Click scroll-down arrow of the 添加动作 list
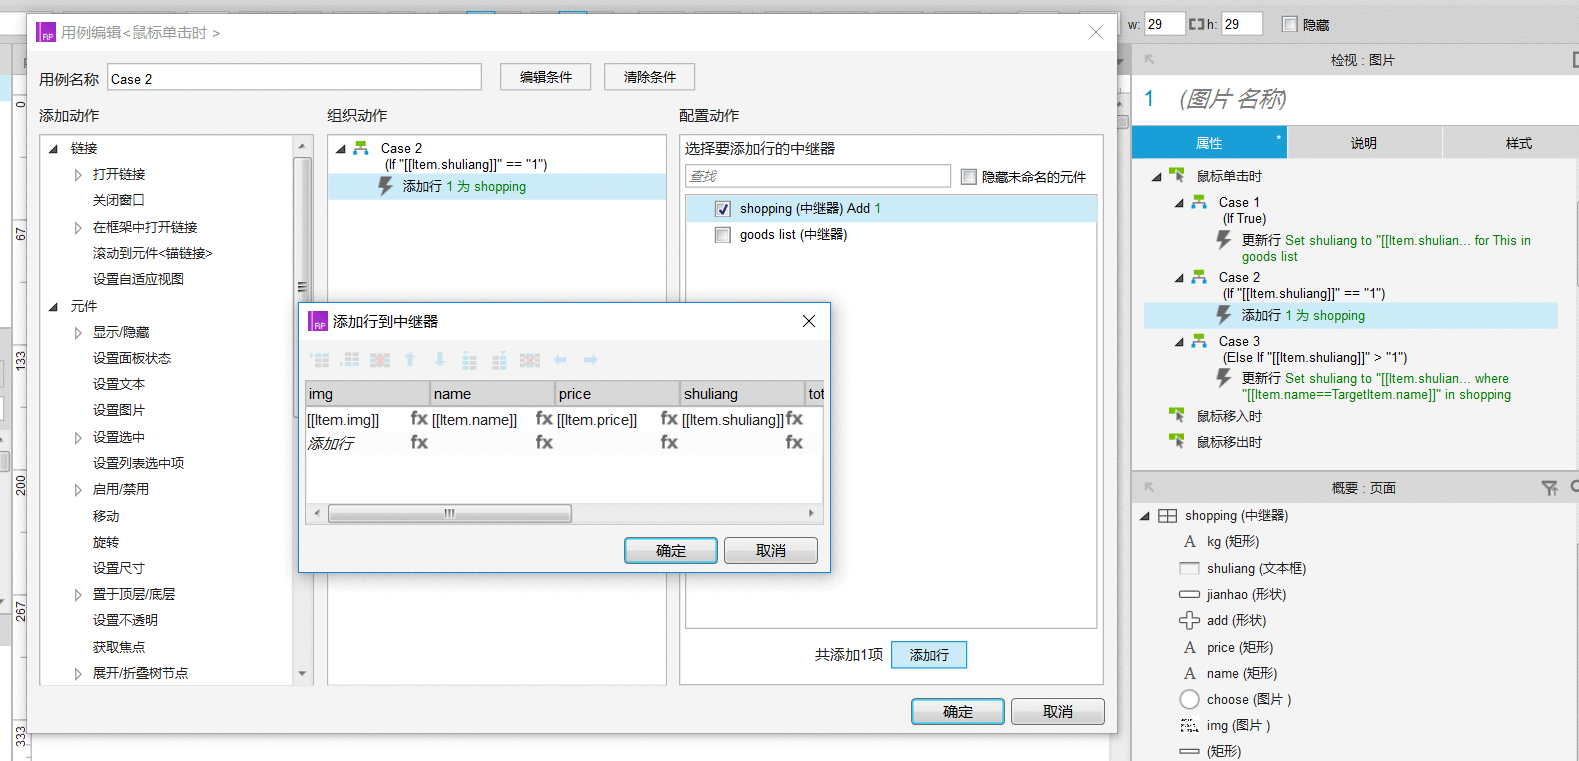1579x761 pixels. coord(303,674)
